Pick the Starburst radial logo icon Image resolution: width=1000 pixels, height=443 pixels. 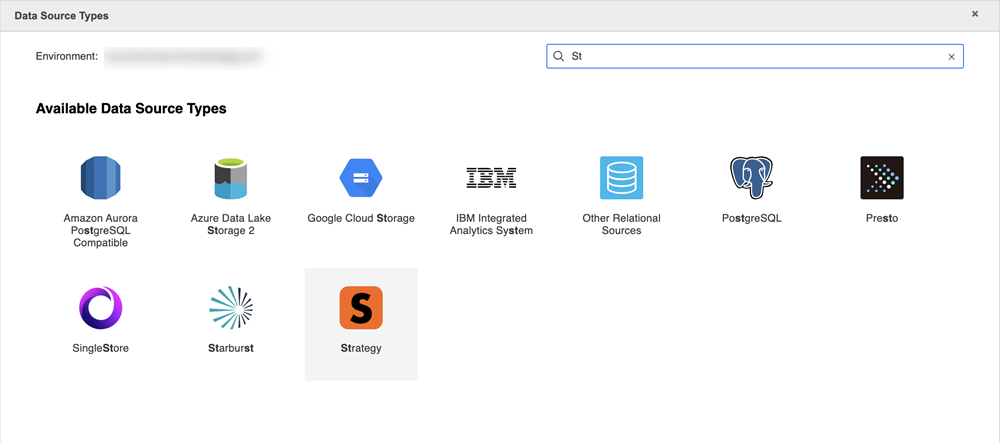(231, 308)
